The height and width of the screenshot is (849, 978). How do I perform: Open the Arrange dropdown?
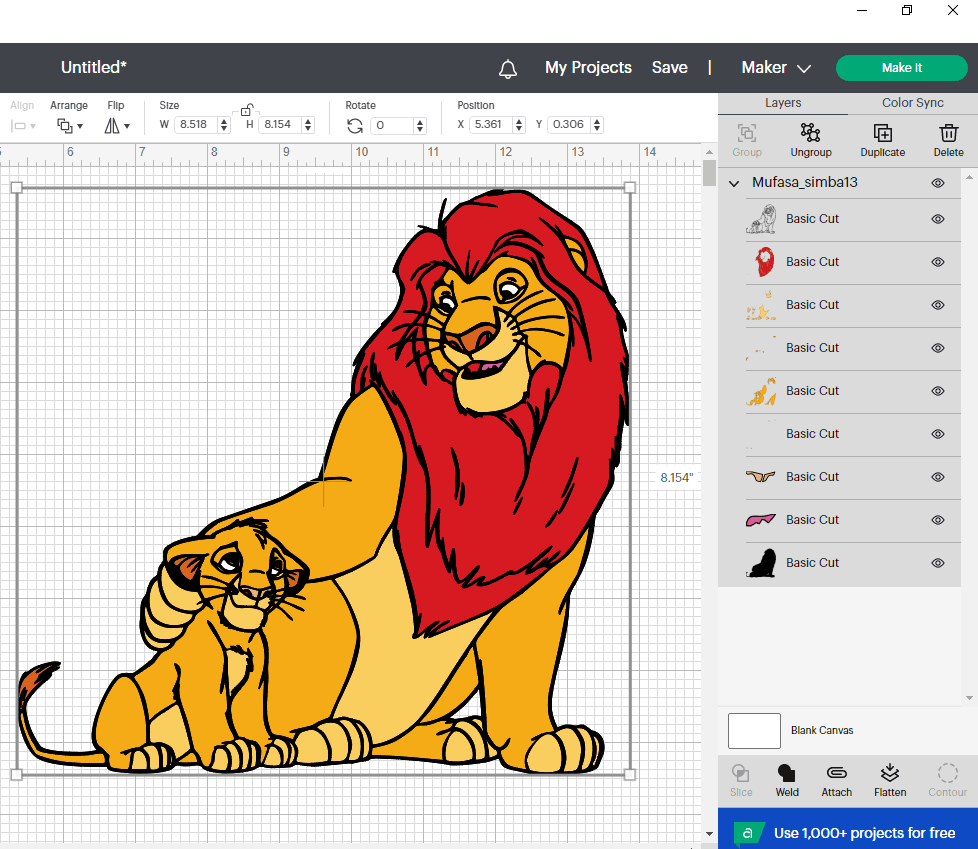(69, 126)
